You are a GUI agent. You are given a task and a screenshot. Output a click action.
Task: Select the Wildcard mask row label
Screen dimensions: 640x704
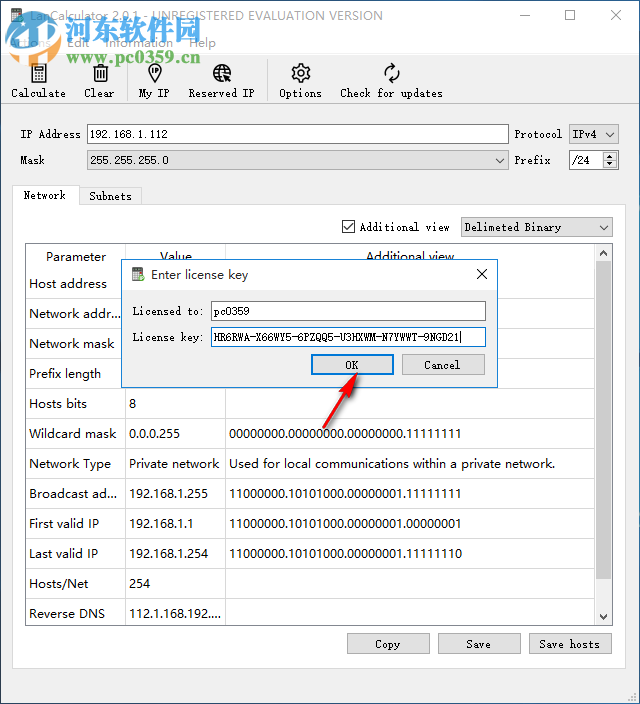click(x=73, y=434)
